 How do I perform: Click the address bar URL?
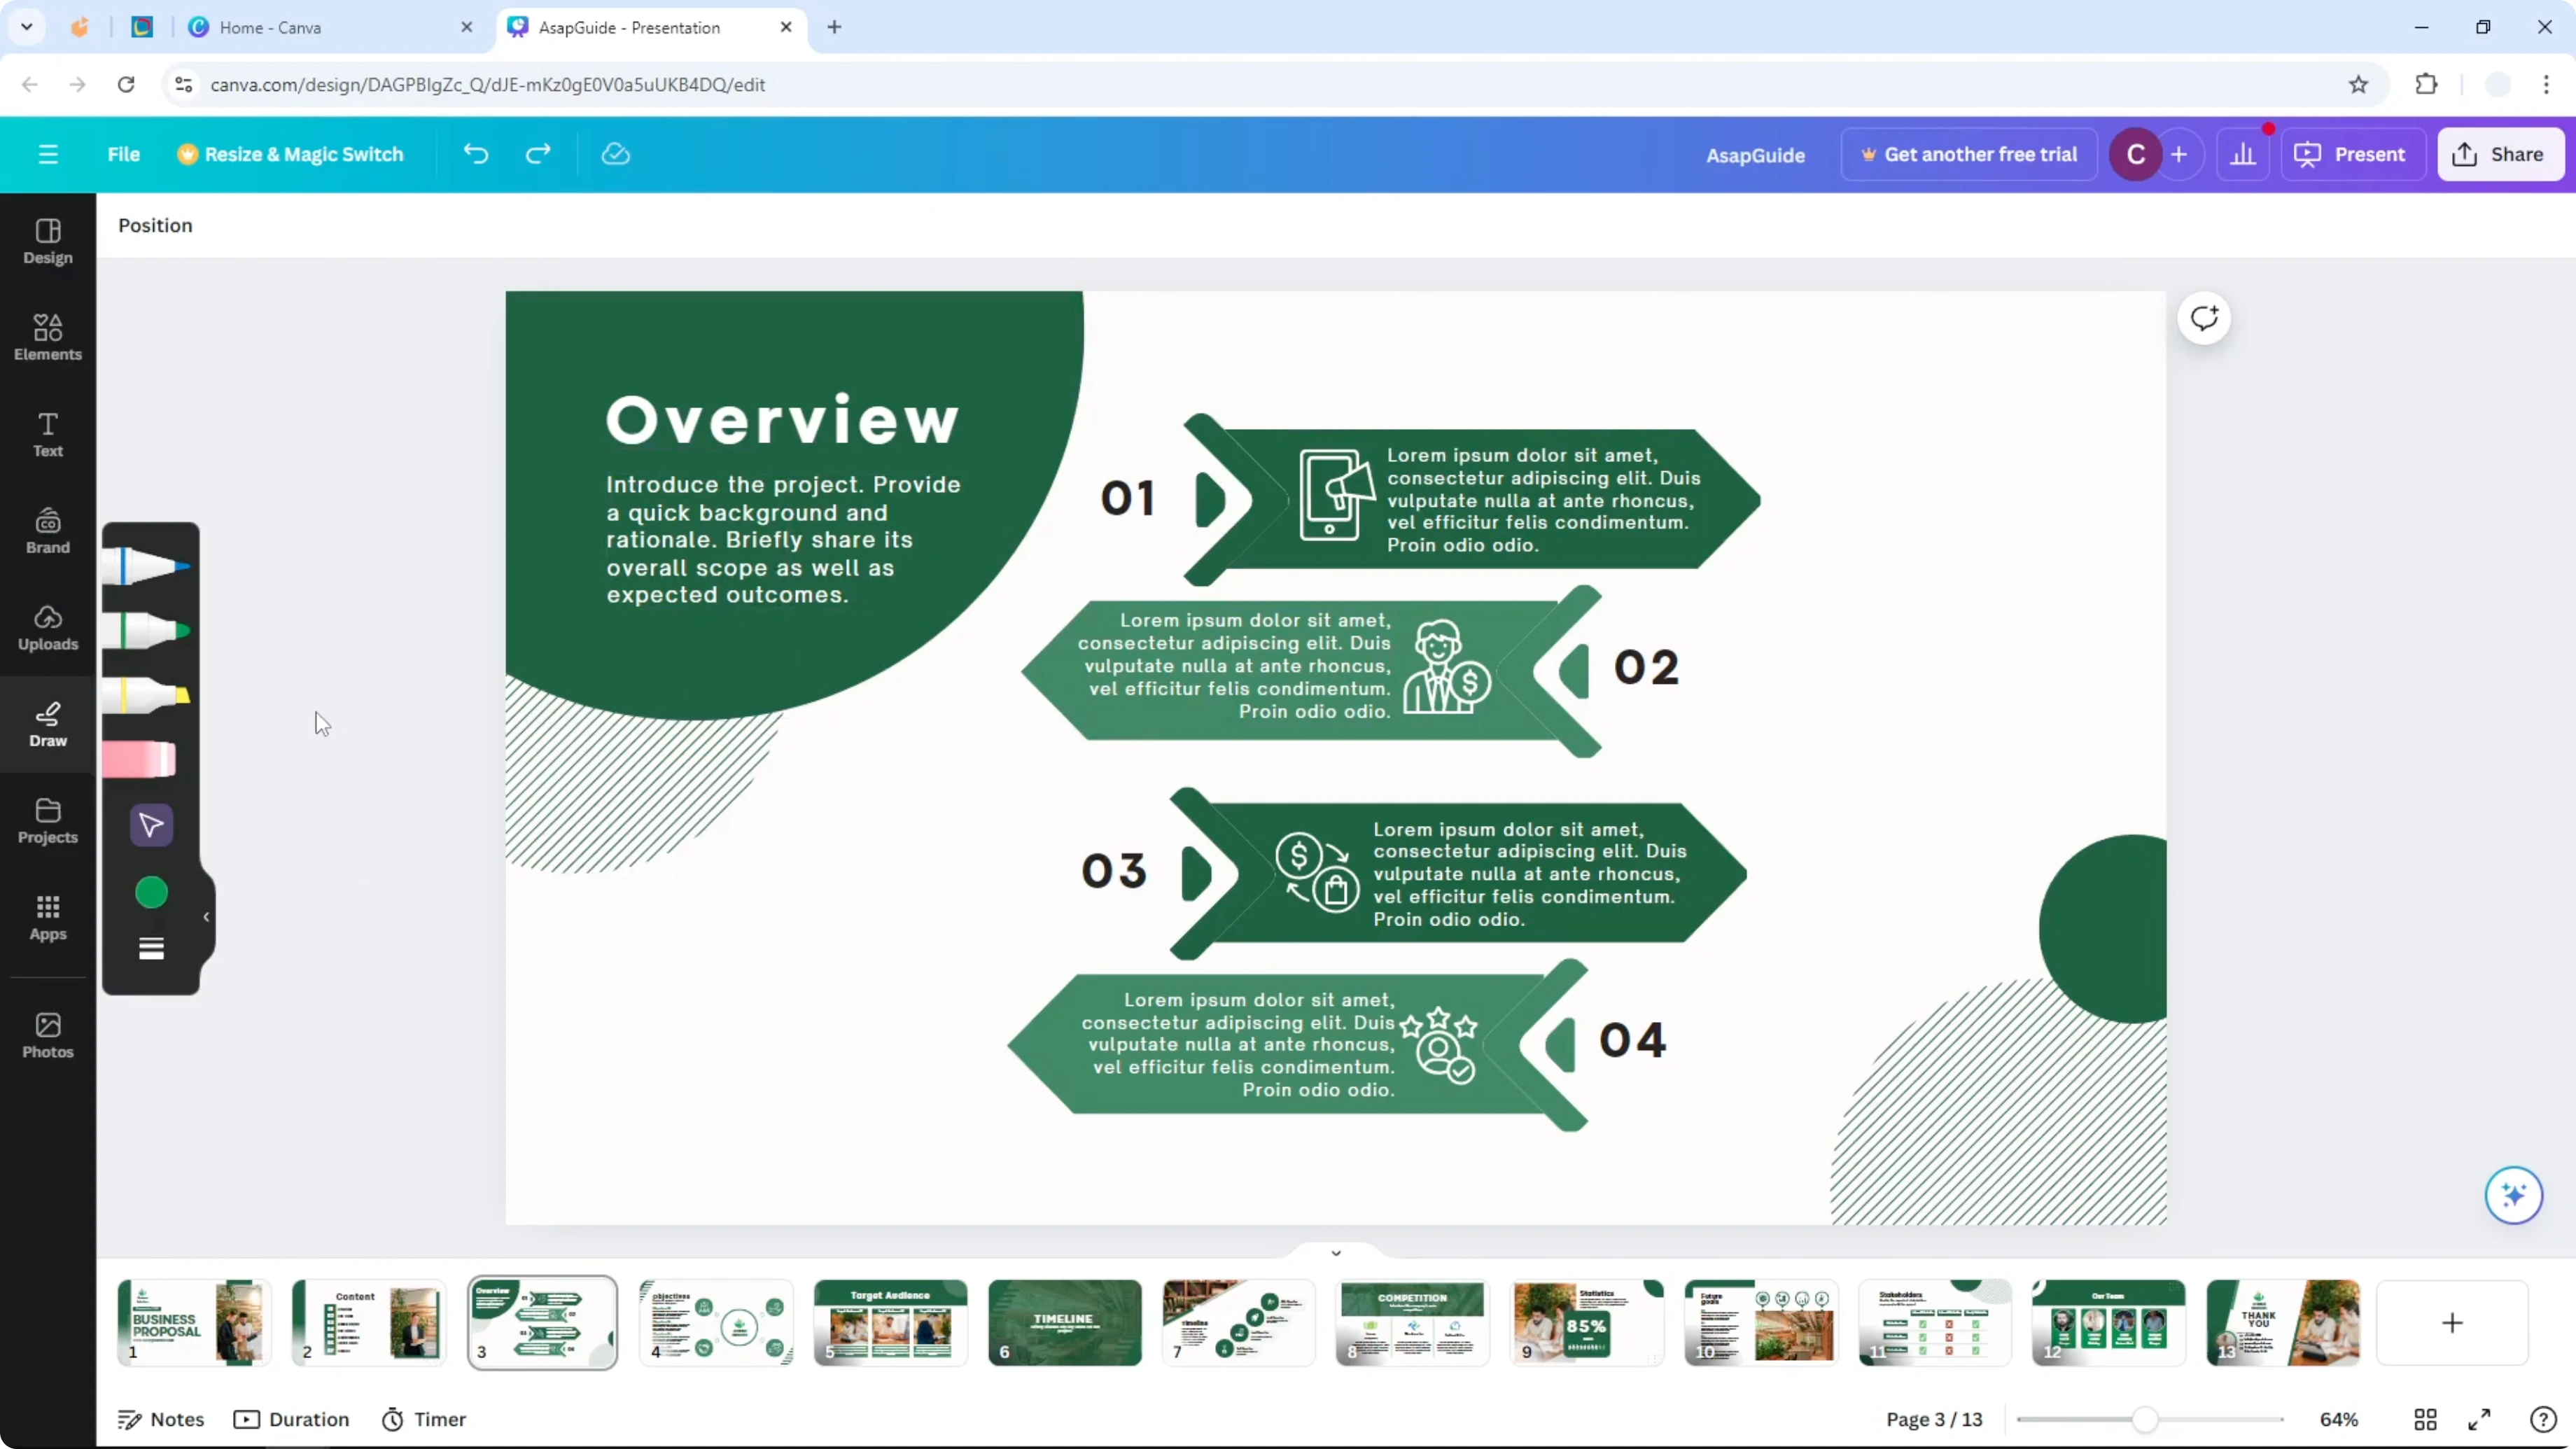click(488, 84)
